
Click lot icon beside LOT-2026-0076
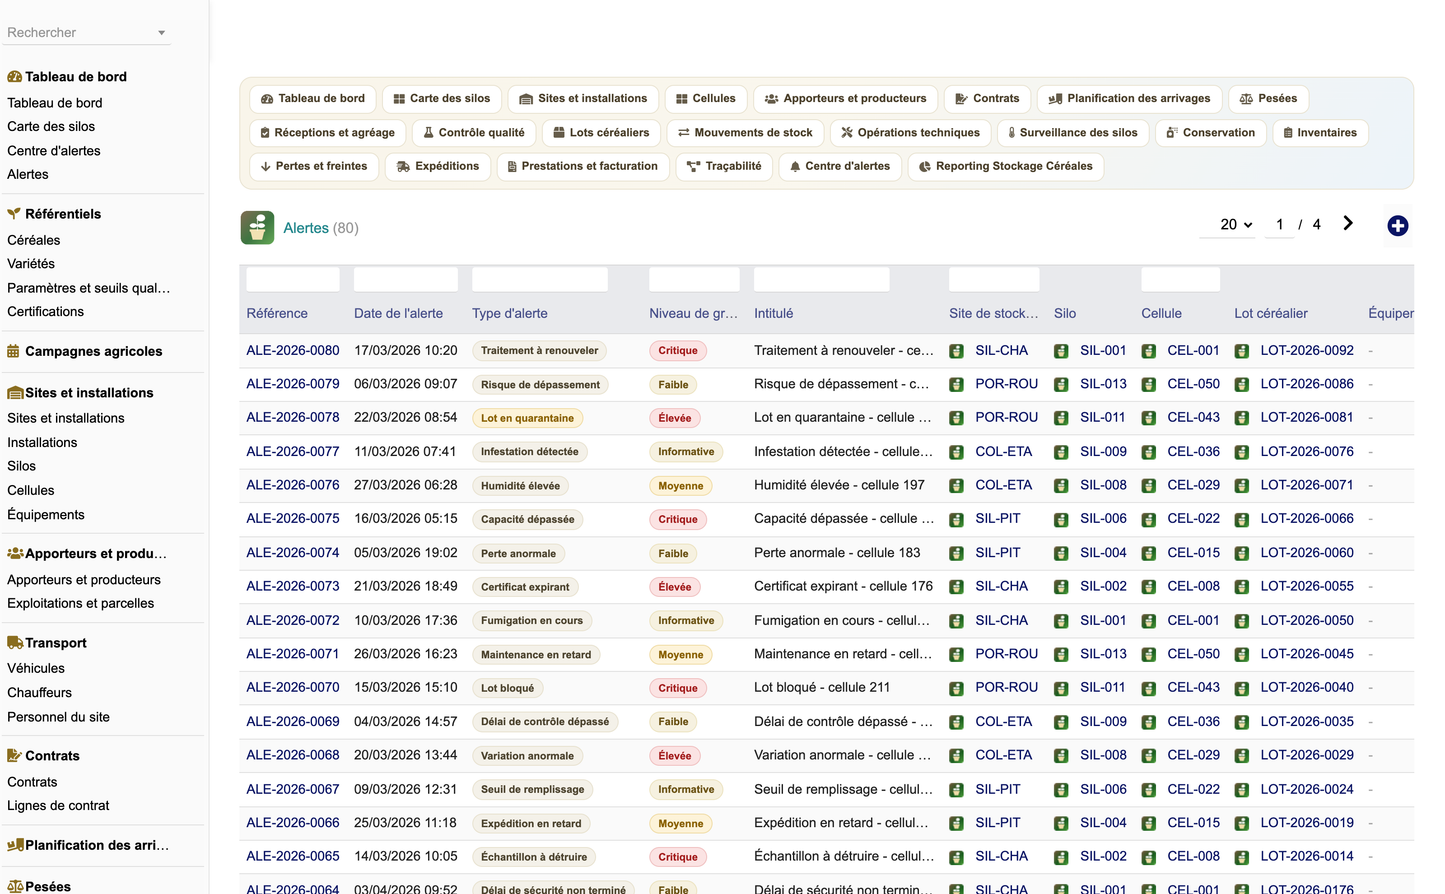(1242, 452)
